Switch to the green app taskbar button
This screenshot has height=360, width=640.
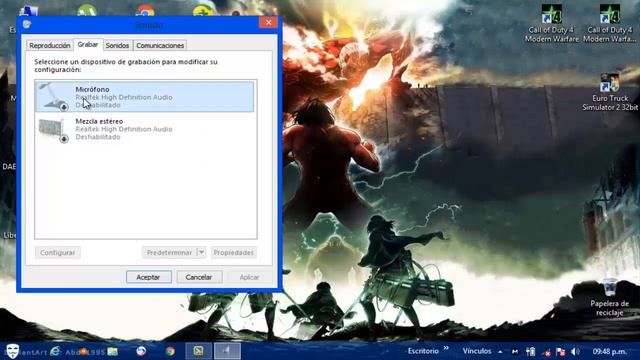click(198, 351)
